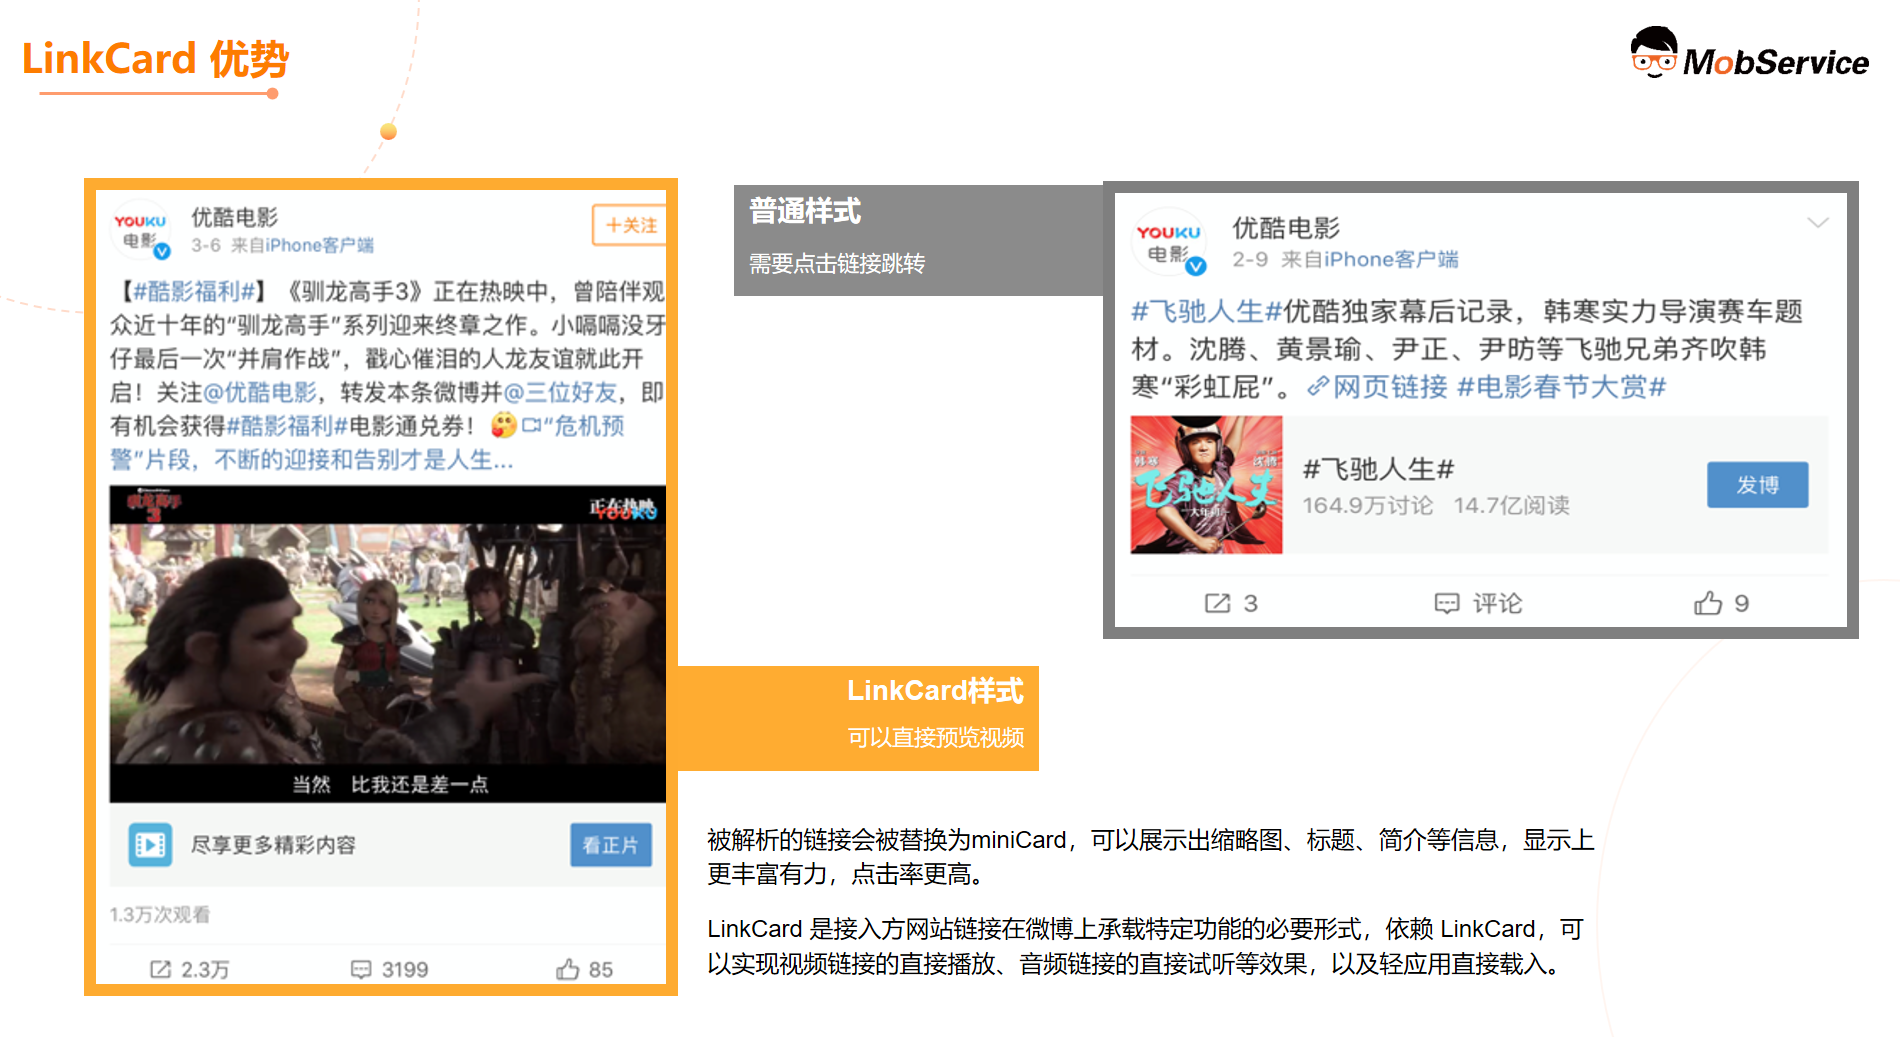
Task: Click the #电影春节大赏# hashtag
Action: pyautogui.click(x=1562, y=387)
